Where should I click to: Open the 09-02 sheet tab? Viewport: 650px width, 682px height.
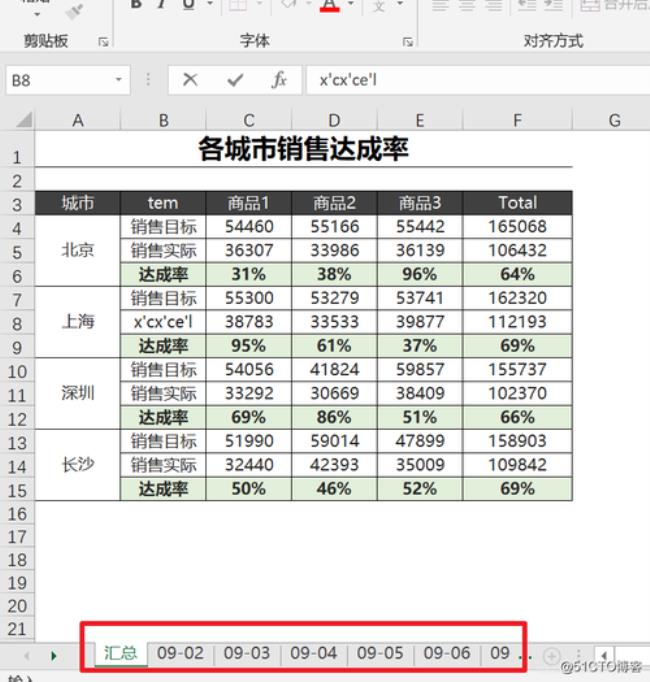[x=180, y=653]
